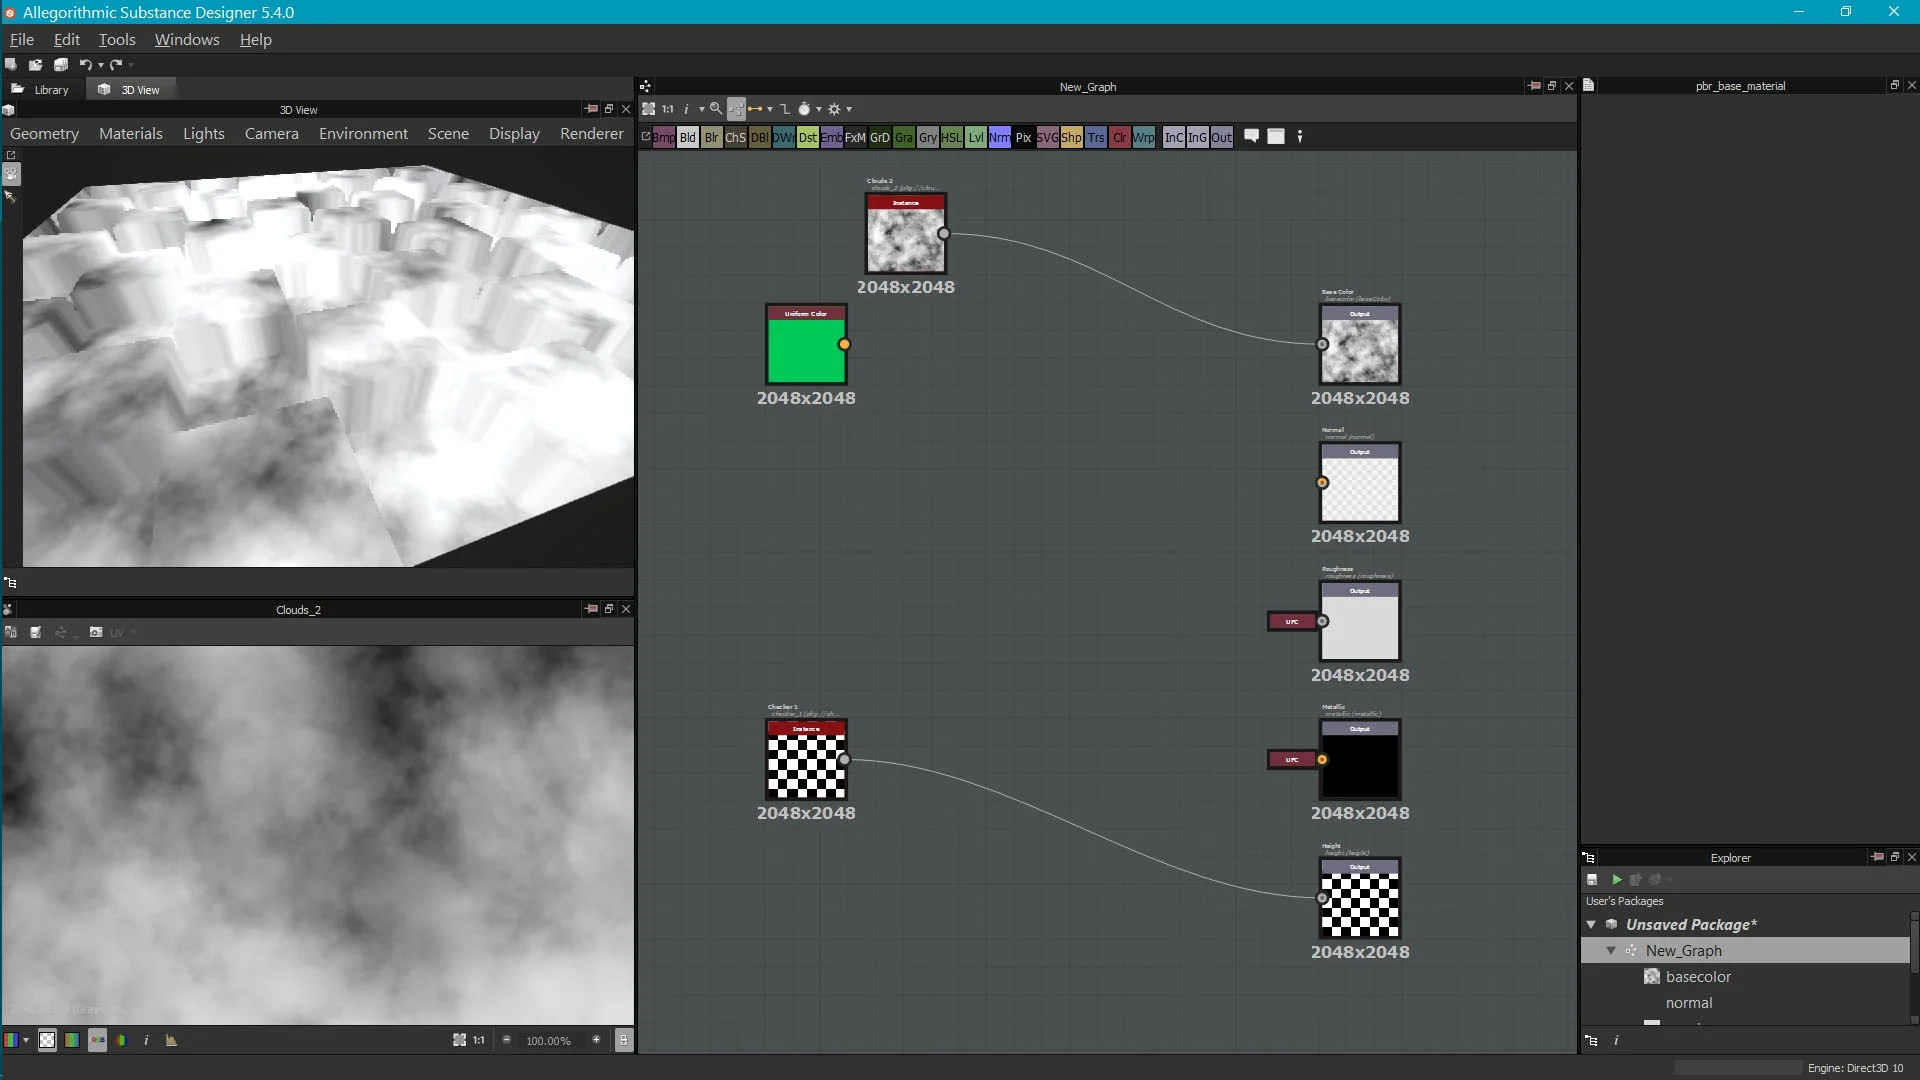Add a Warp (Wrp) node
The image size is (1920, 1080).
(1144, 138)
